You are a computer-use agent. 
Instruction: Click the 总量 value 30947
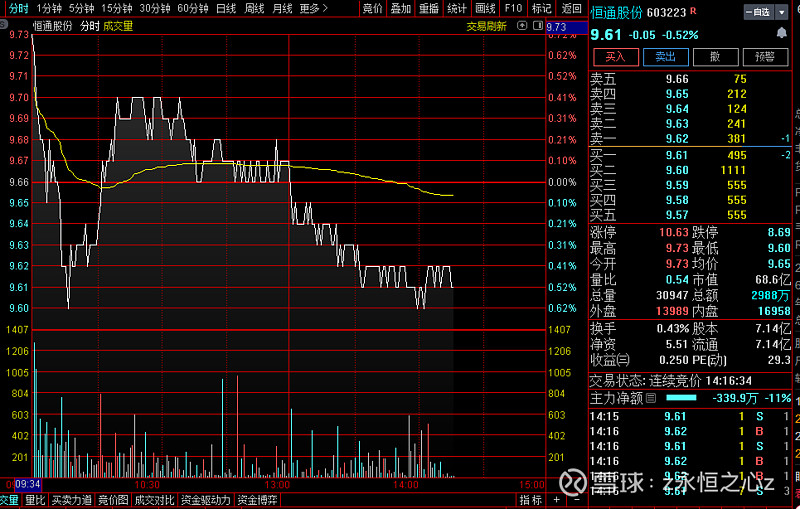point(672,295)
